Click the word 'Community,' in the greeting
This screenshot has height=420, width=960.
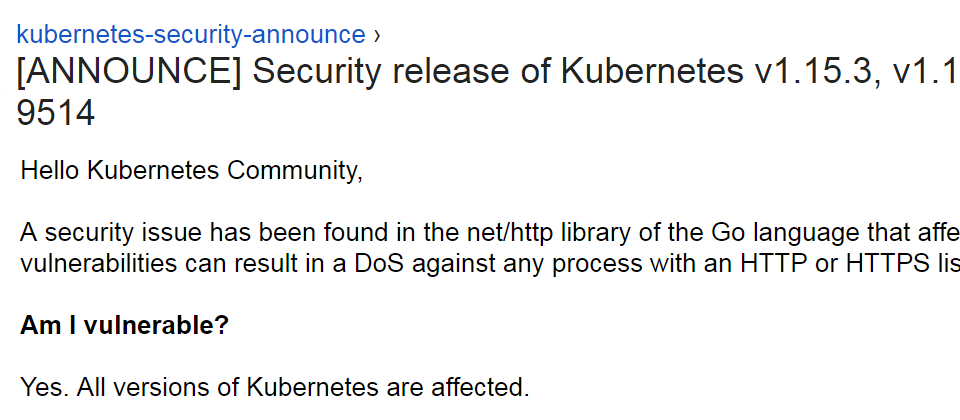point(295,171)
